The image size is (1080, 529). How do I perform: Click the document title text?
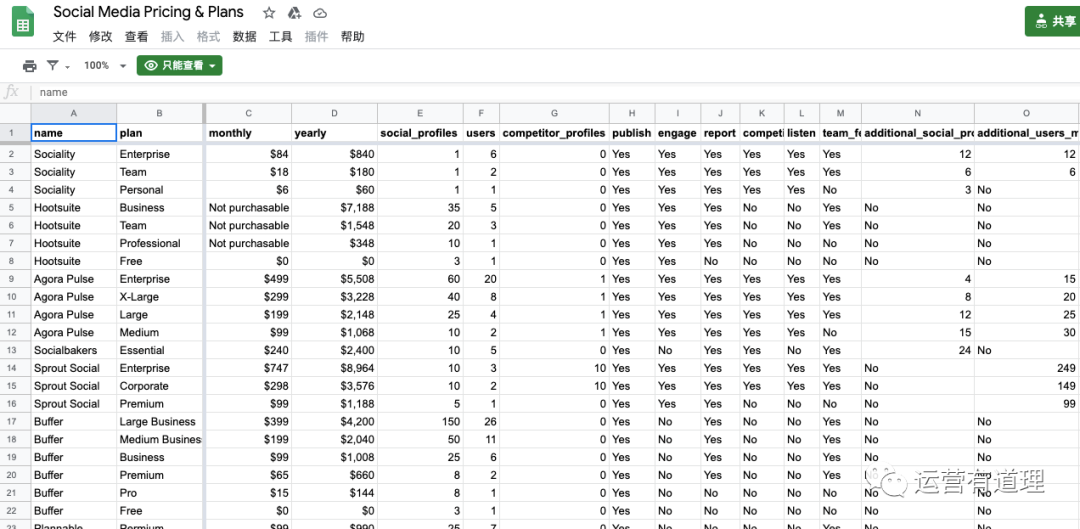tap(149, 12)
